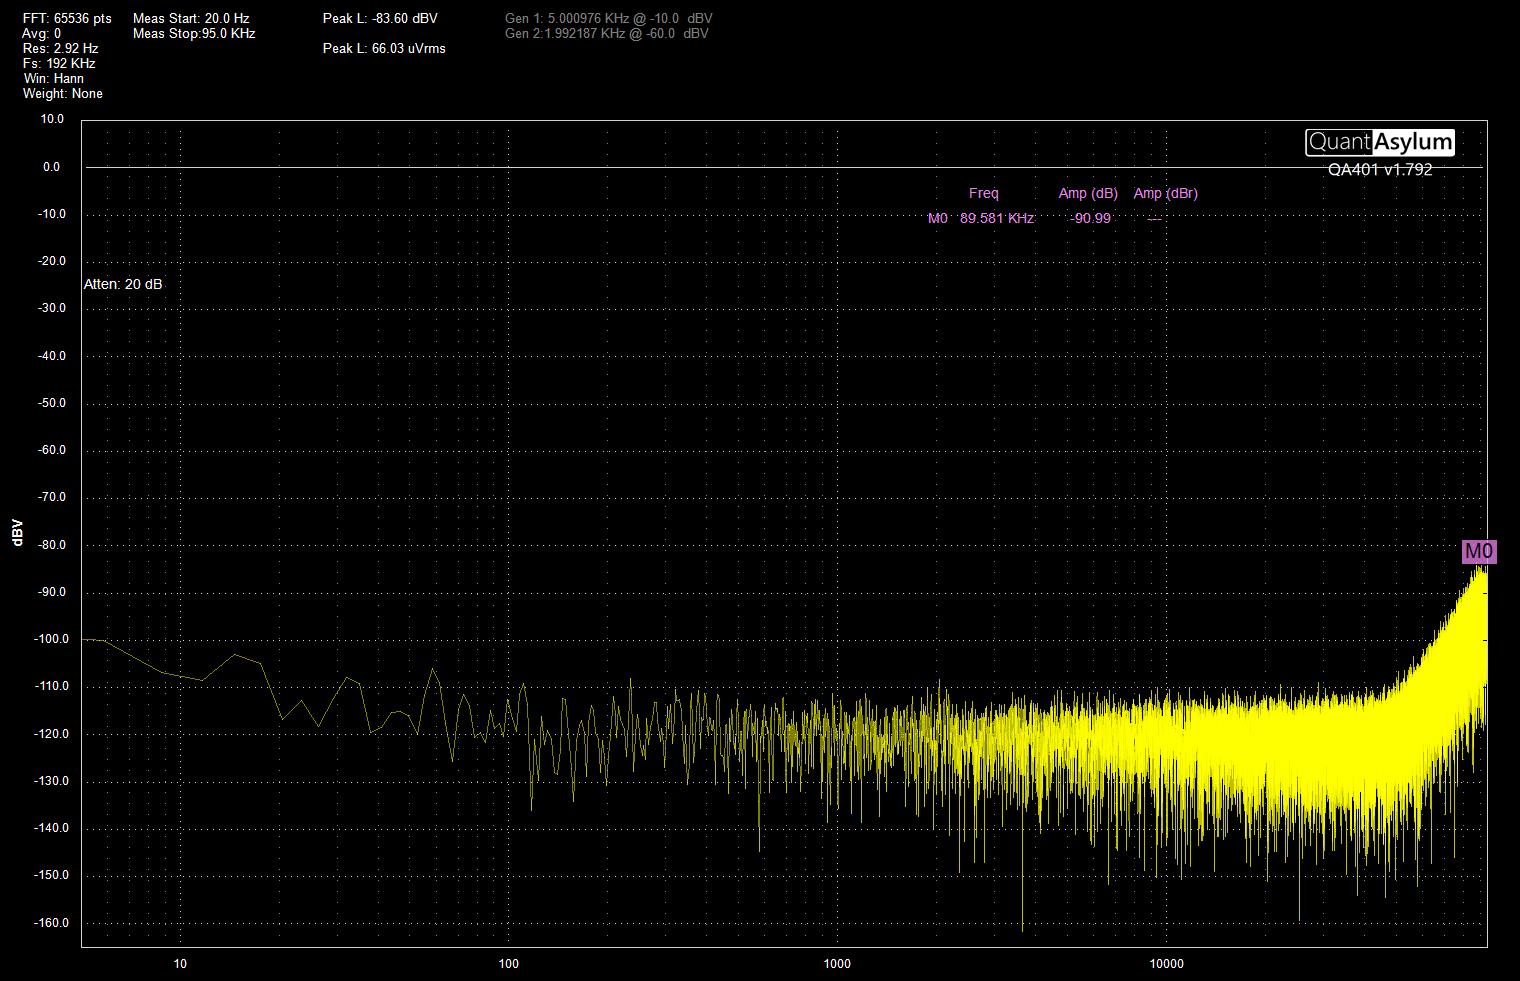This screenshot has width=1520, height=981.
Task: Select the '1000' X-axis frequency label
Action: pyautogui.click(x=837, y=964)
